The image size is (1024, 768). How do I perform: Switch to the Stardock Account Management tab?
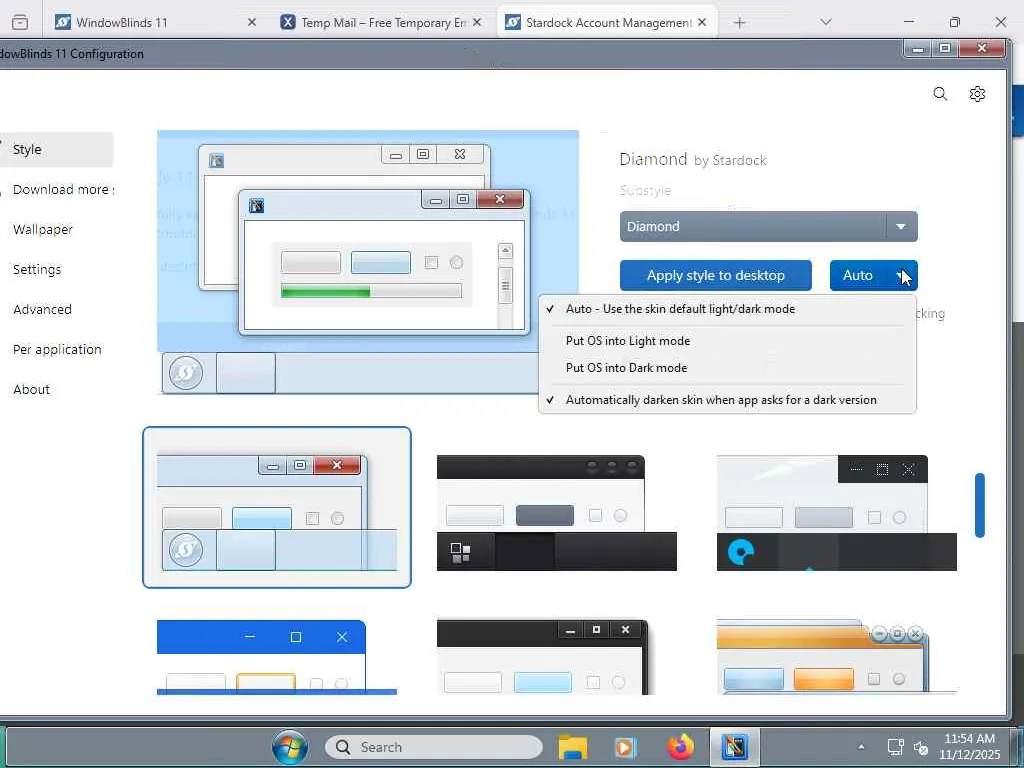click(x=607, y=23)
